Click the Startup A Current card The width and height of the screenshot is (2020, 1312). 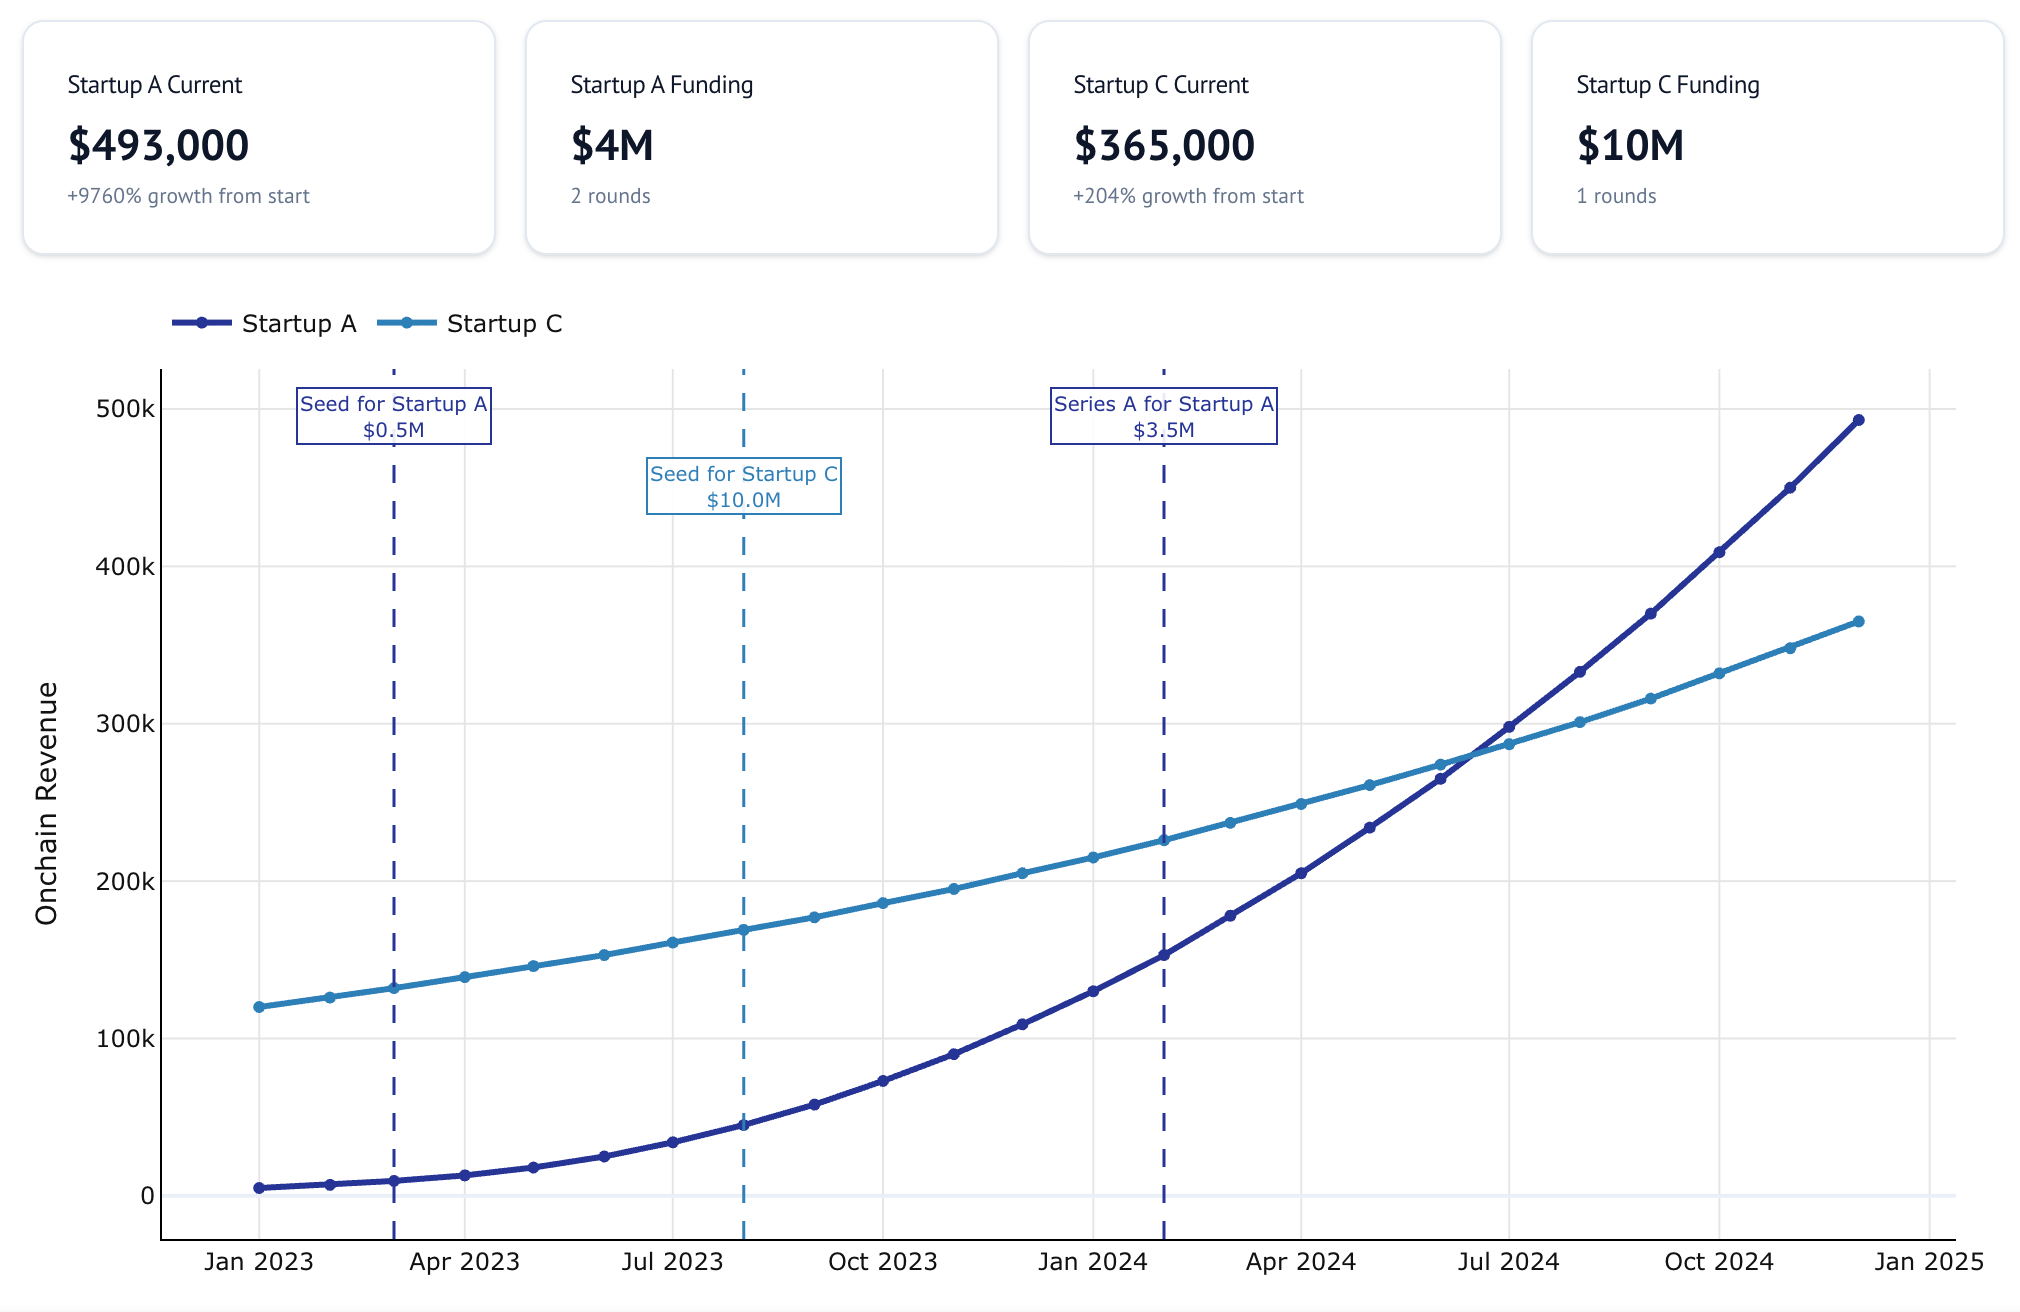coord(259,138)
